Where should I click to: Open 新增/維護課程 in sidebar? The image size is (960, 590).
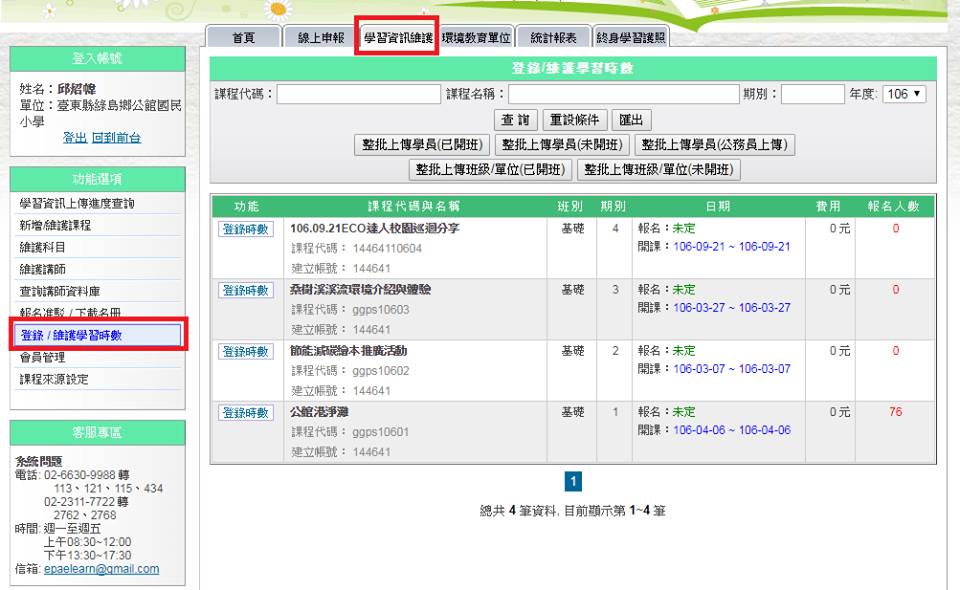point(55,225)
